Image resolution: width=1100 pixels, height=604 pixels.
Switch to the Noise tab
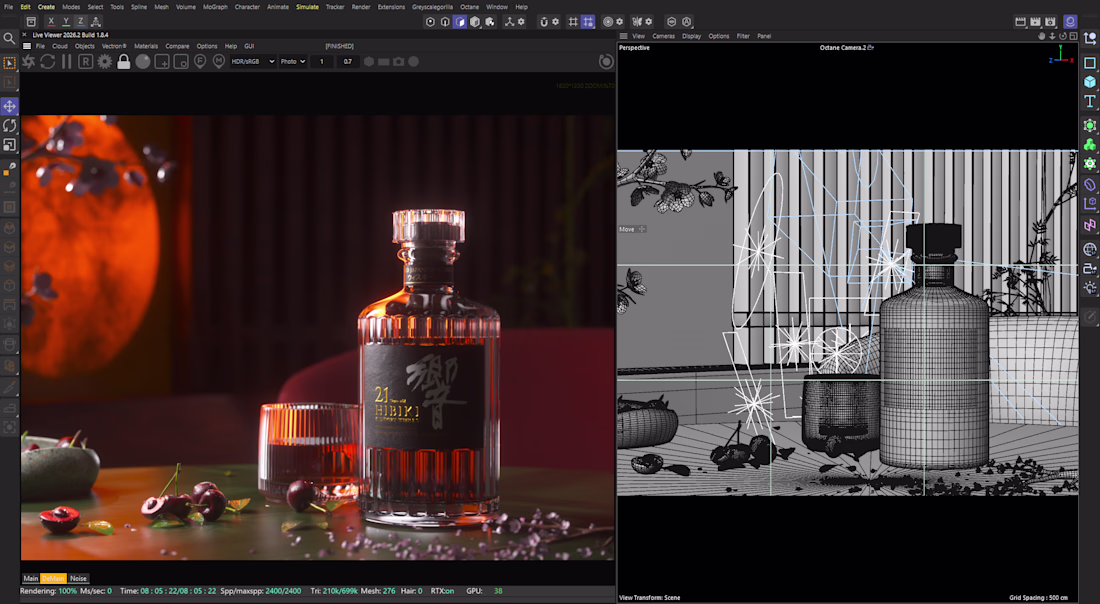coord(78,579)
